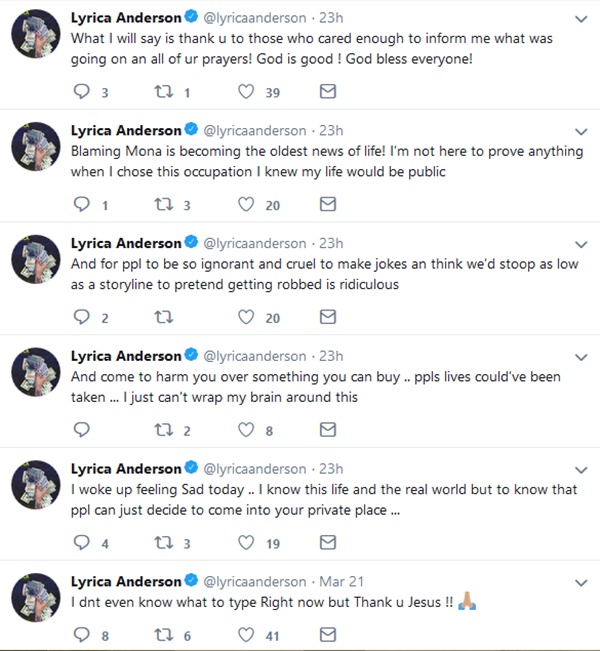Open avatar on the 'harm you over something' tweet
600x651 pixels.
click(x=36, y=372)
